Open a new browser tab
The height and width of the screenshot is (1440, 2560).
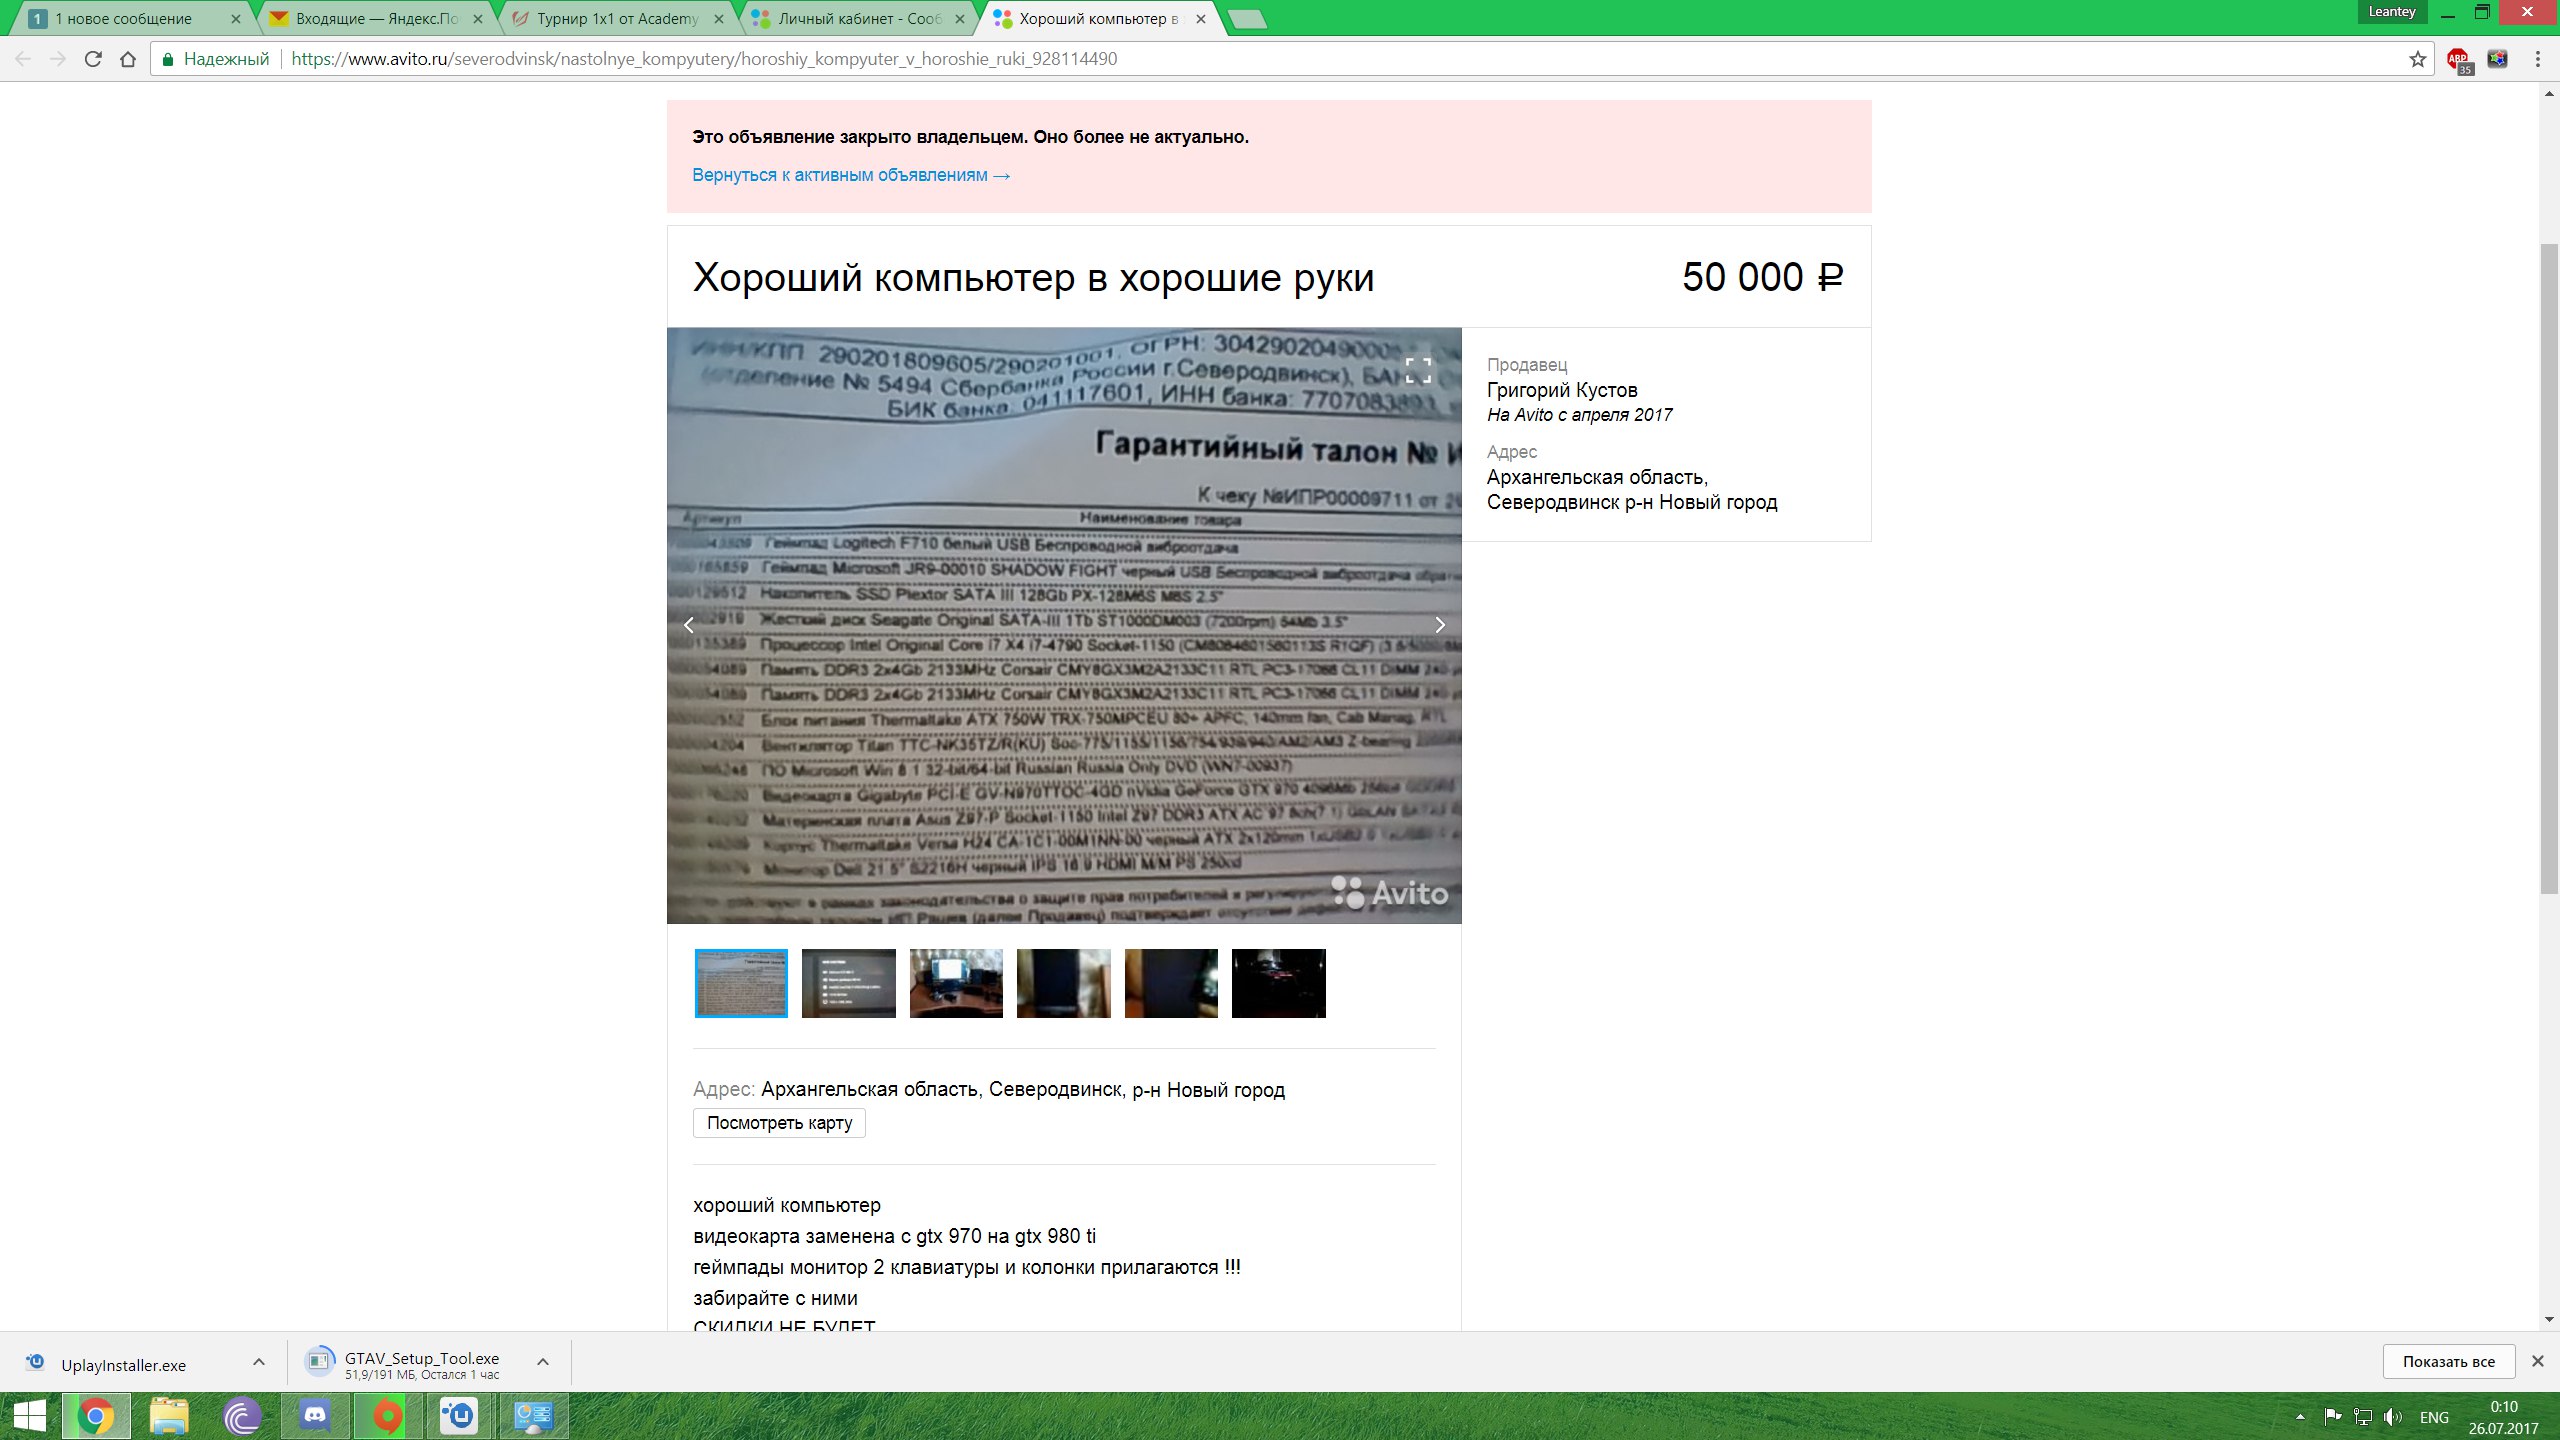[x=1246, y=19]
